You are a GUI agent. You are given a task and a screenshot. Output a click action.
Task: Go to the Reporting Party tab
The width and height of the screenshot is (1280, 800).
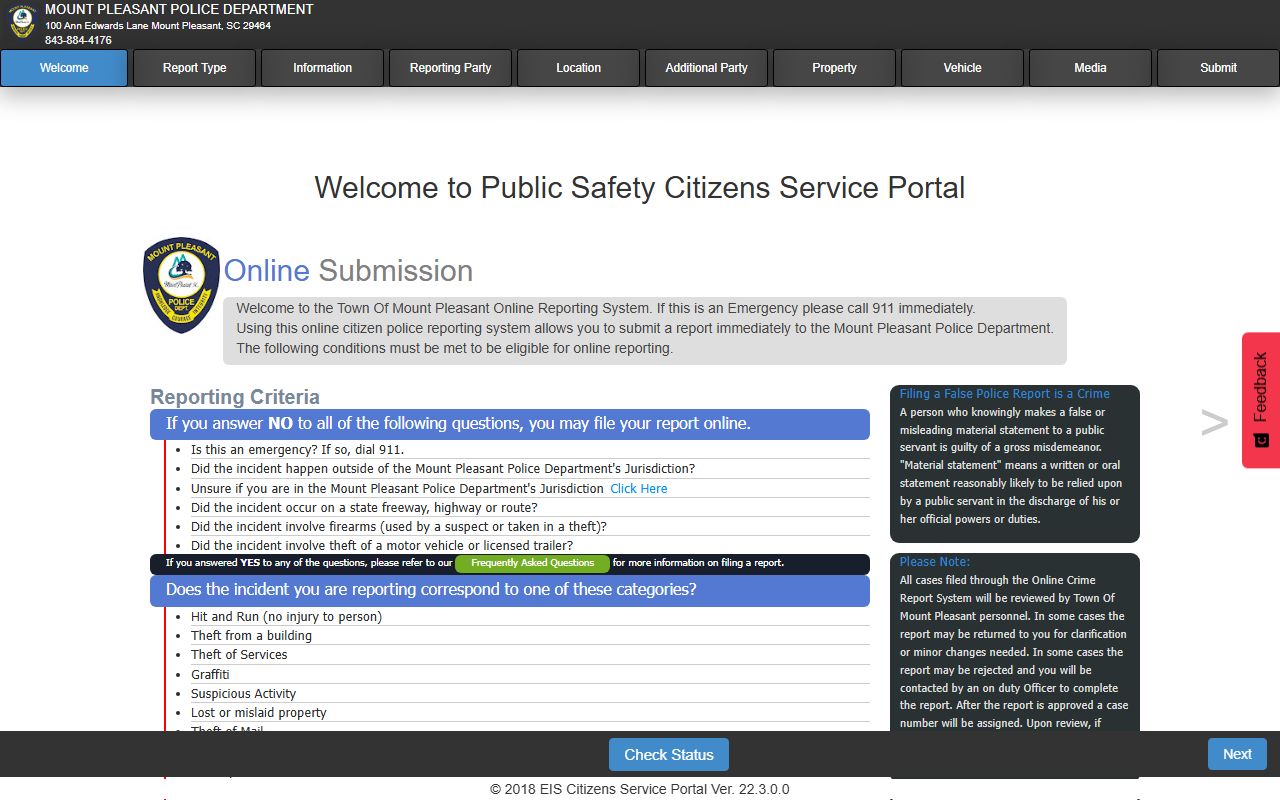(x=450, y=68)
